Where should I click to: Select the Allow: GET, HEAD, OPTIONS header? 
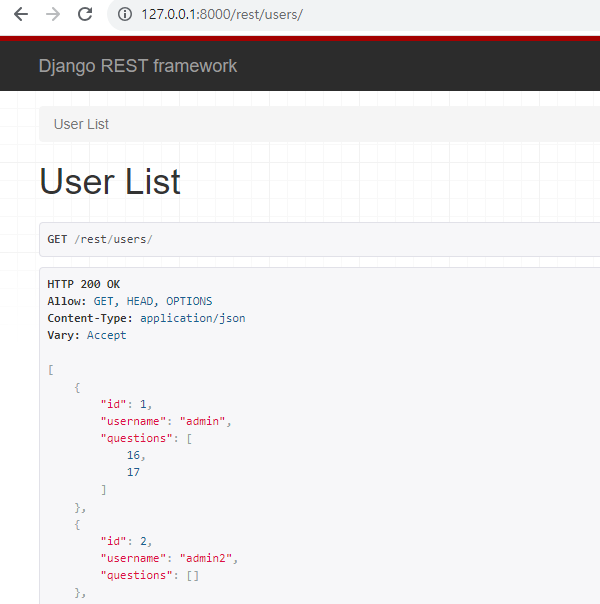[130, 301]
